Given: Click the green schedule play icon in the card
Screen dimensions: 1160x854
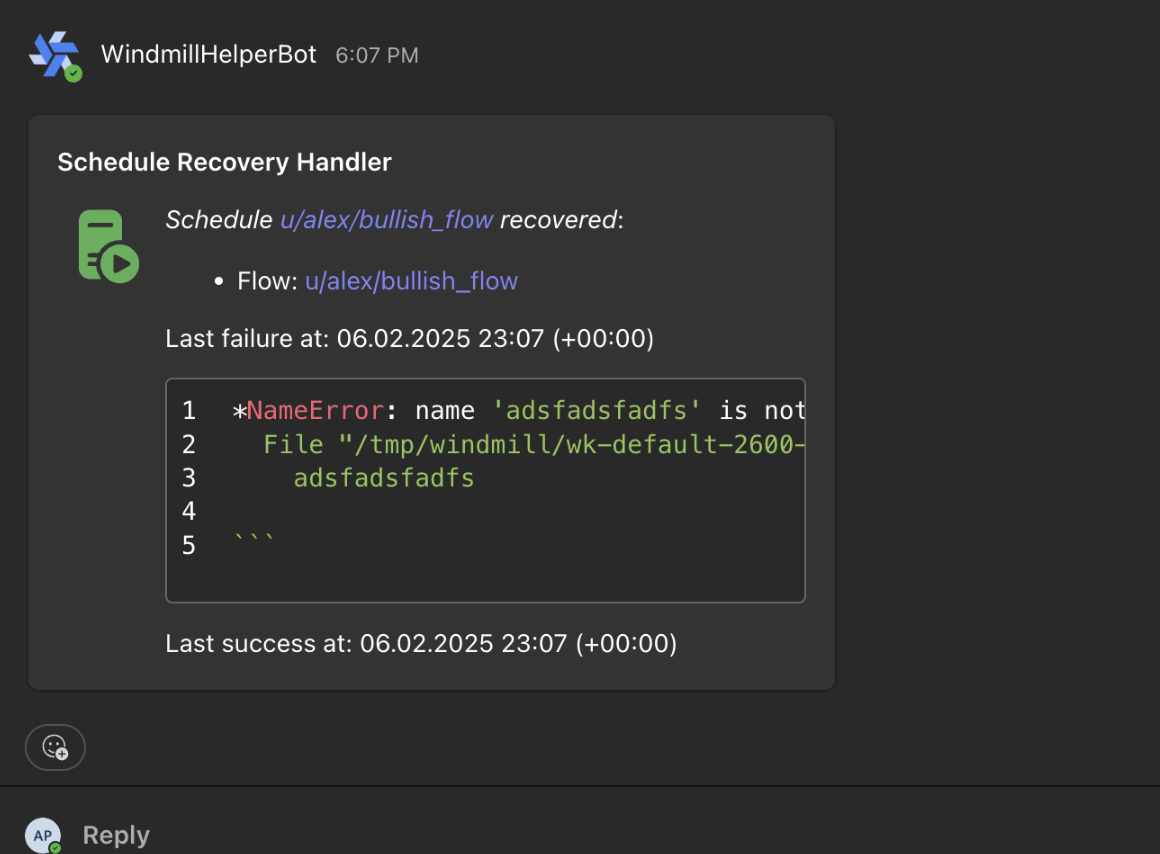Looking at the screenshot, I should [107, 246].
